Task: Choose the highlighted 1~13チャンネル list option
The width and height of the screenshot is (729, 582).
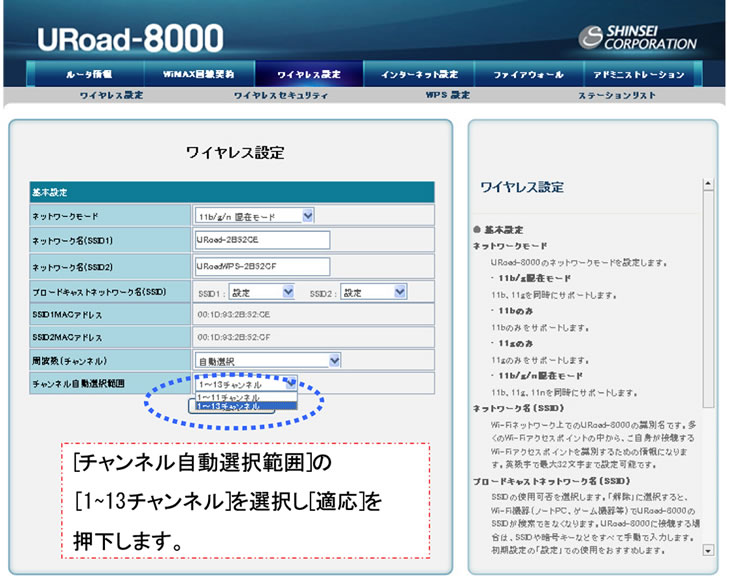Action: tap(246, 406)
